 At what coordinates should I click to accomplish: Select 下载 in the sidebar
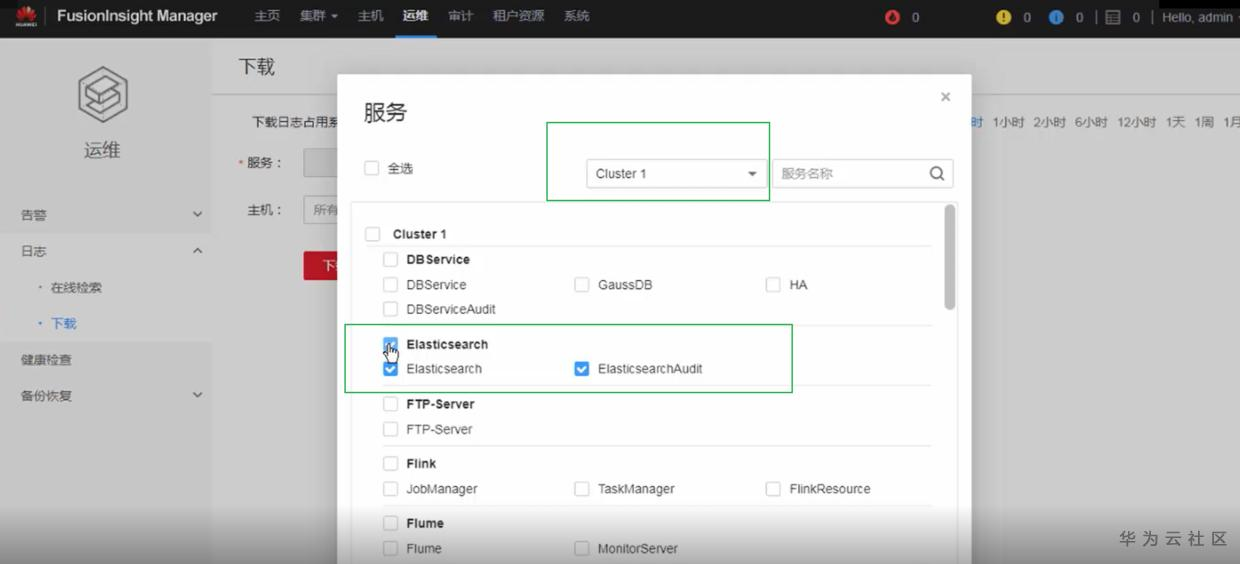[63, 324]
